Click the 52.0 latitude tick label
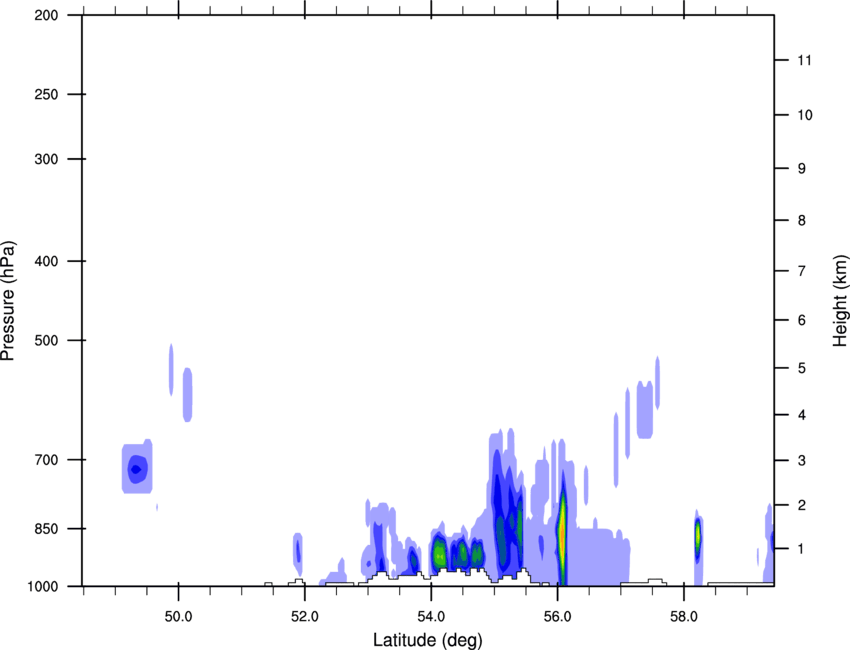The height and width of the screenshot is (650, 850). click(x=305, y=617)
